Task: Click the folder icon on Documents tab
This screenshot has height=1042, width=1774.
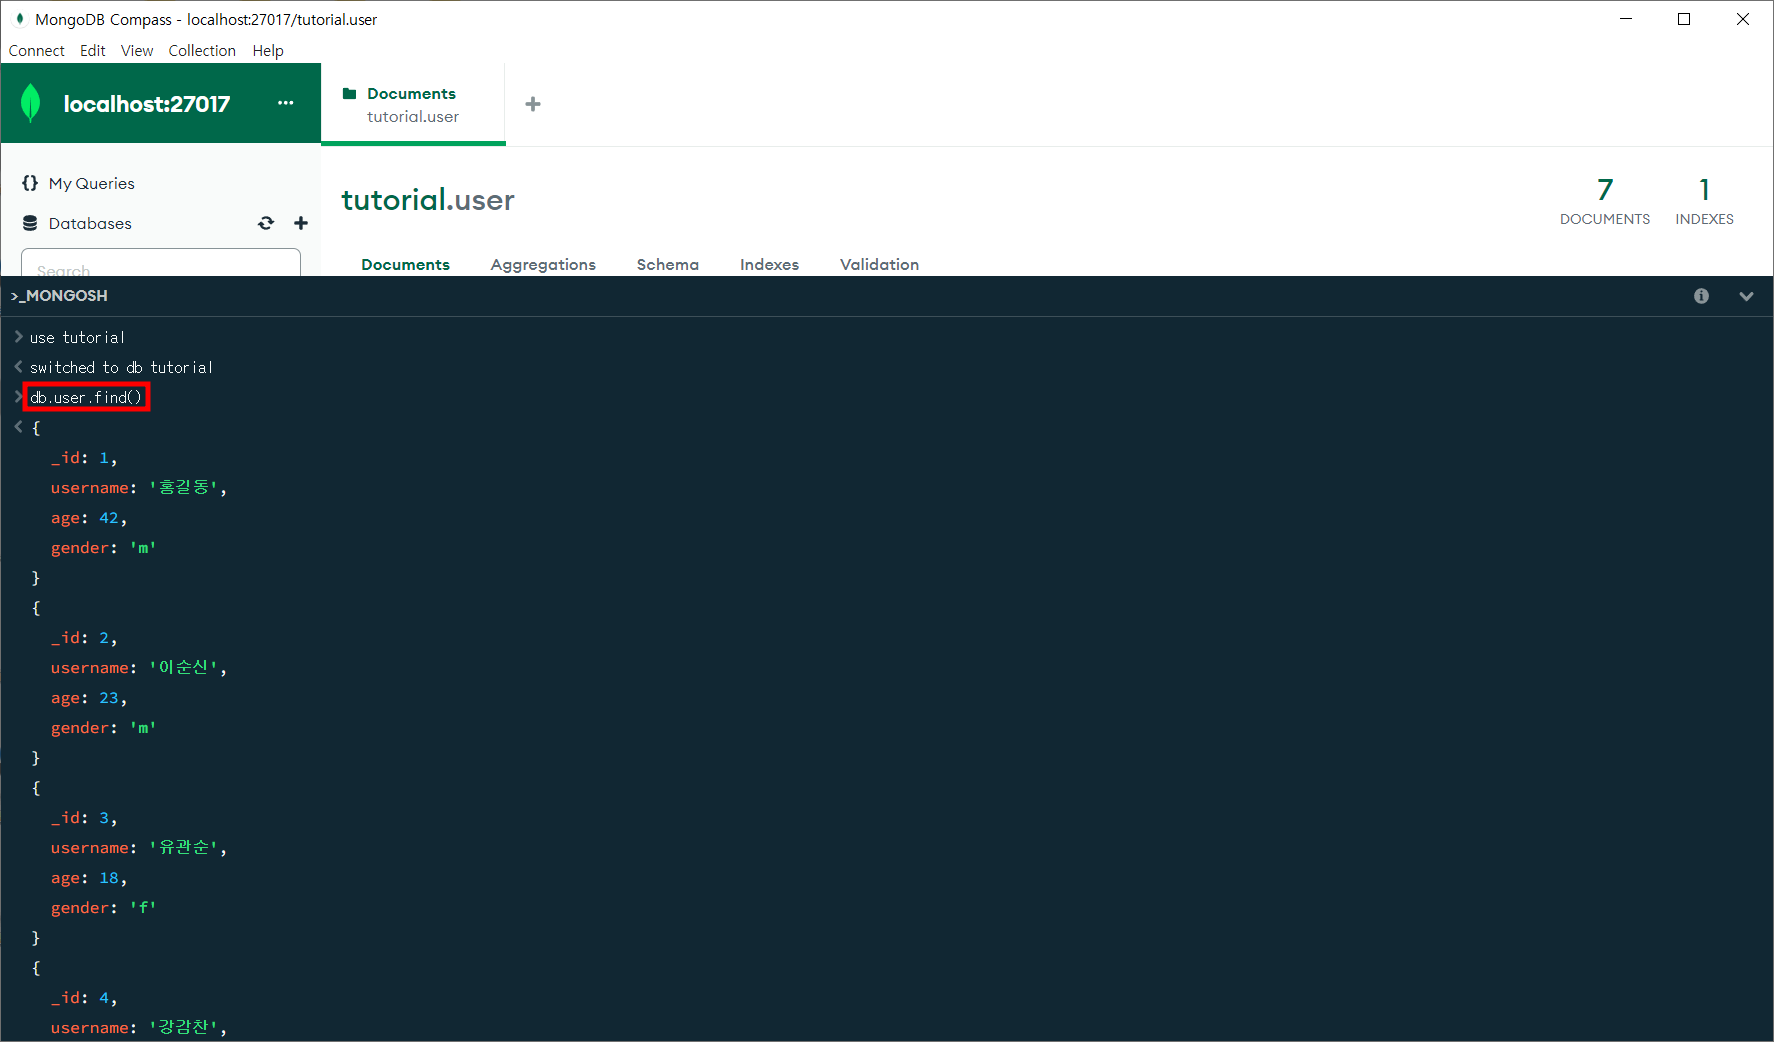Action: tap(350, 94)
